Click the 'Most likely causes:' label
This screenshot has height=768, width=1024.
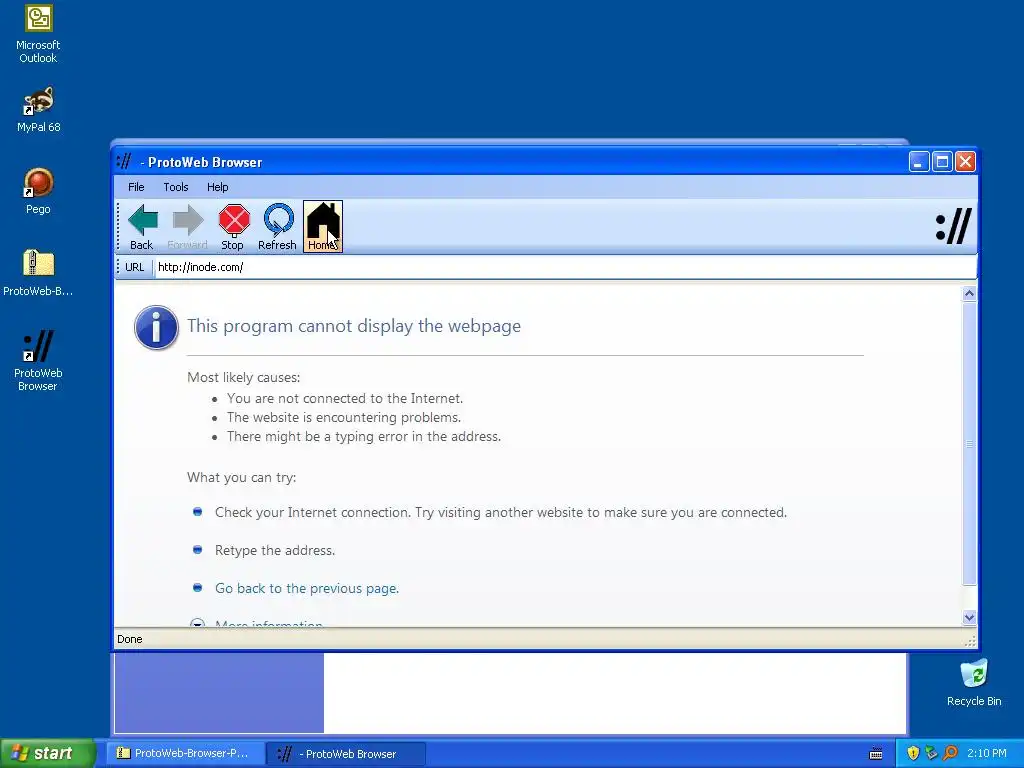[244, 377]
